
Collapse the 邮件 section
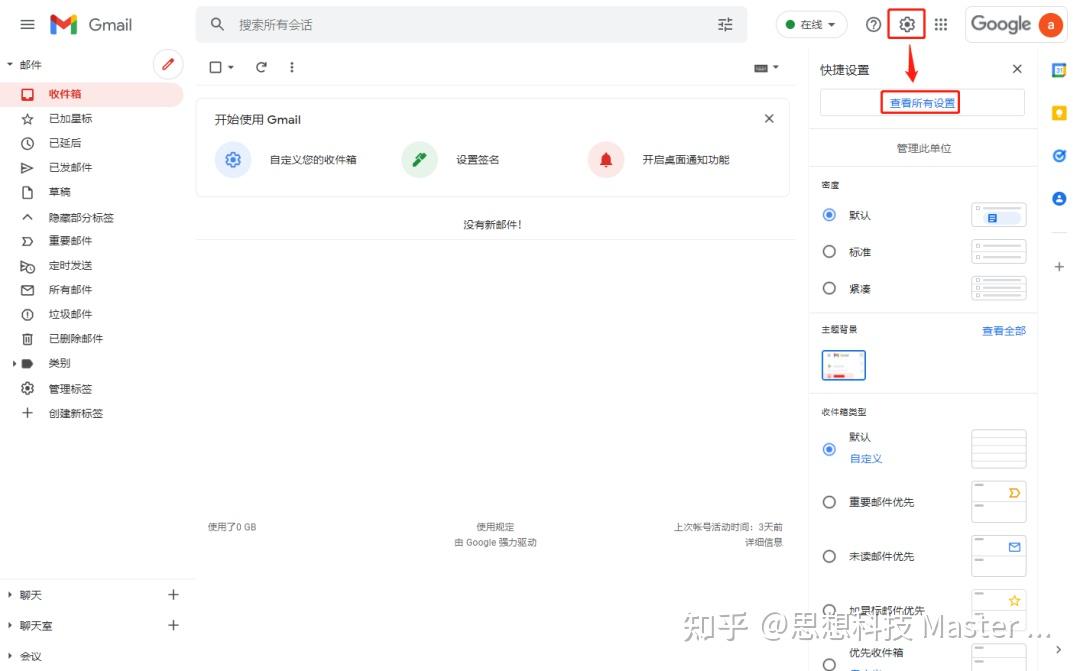pos(10,64)
